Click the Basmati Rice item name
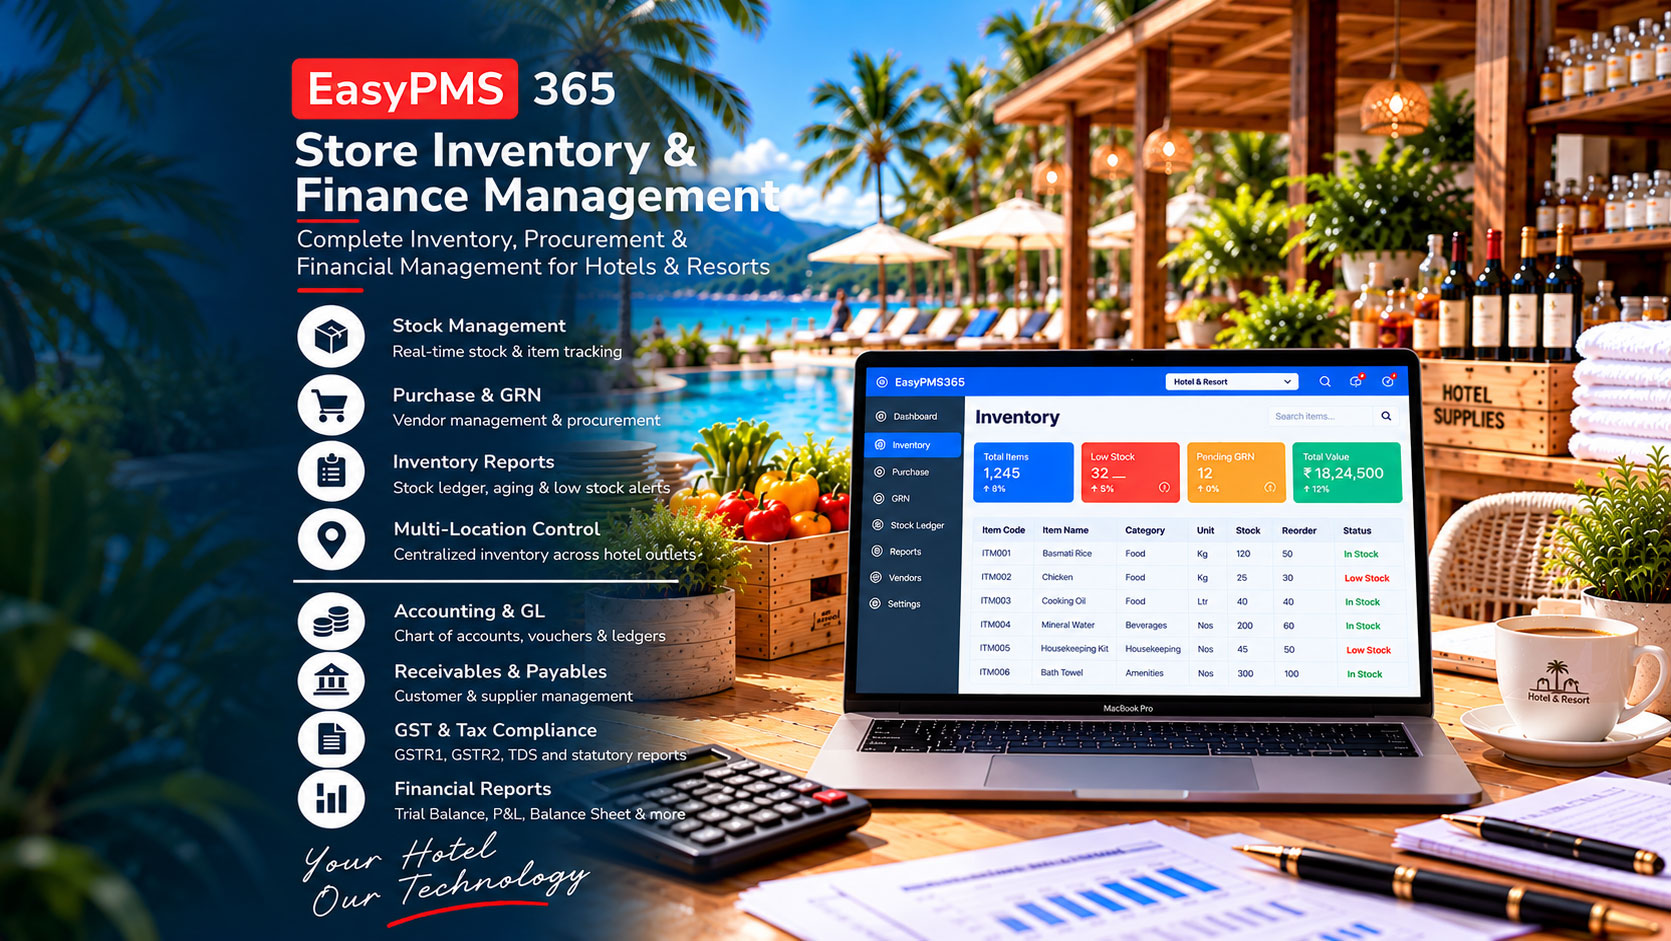 1067,553
